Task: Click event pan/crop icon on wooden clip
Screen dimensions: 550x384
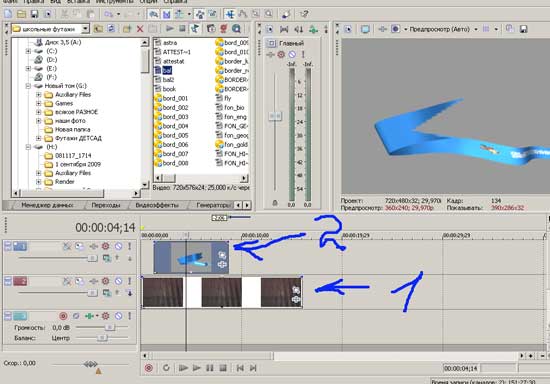Action: 296,290
